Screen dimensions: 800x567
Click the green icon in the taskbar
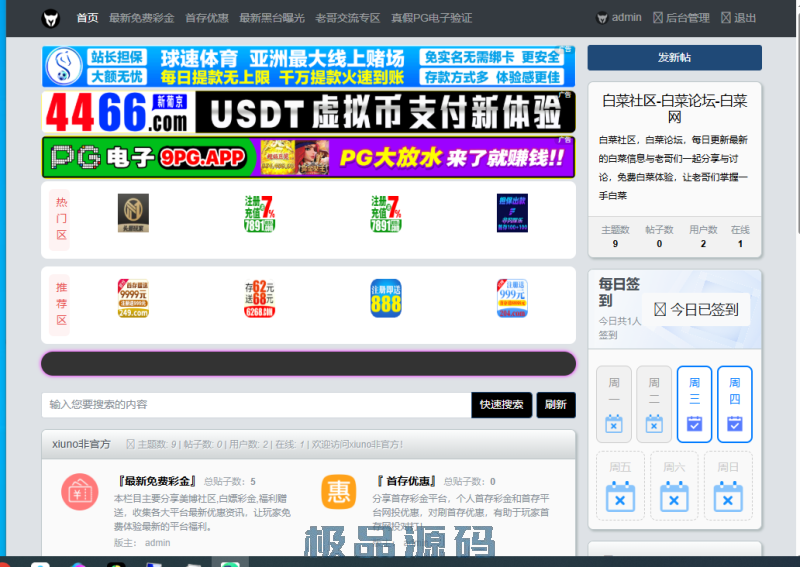click(x=230, y=563)
